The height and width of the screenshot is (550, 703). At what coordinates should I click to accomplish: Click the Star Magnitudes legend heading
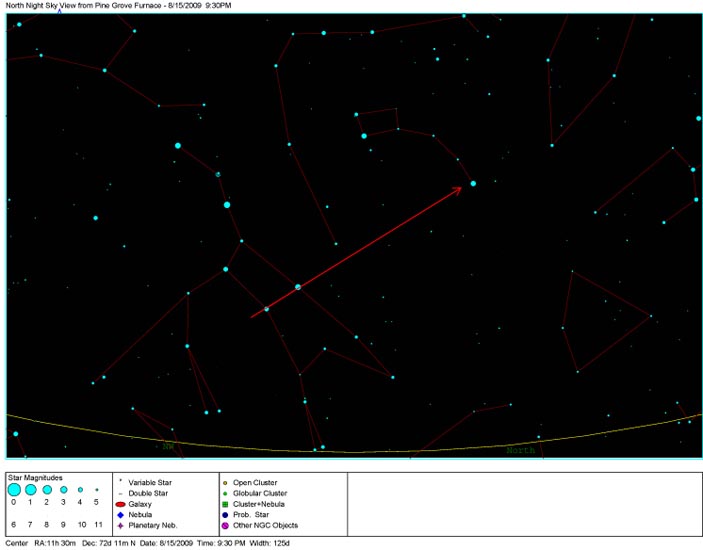pyautogui.click(x=37, y=477)
